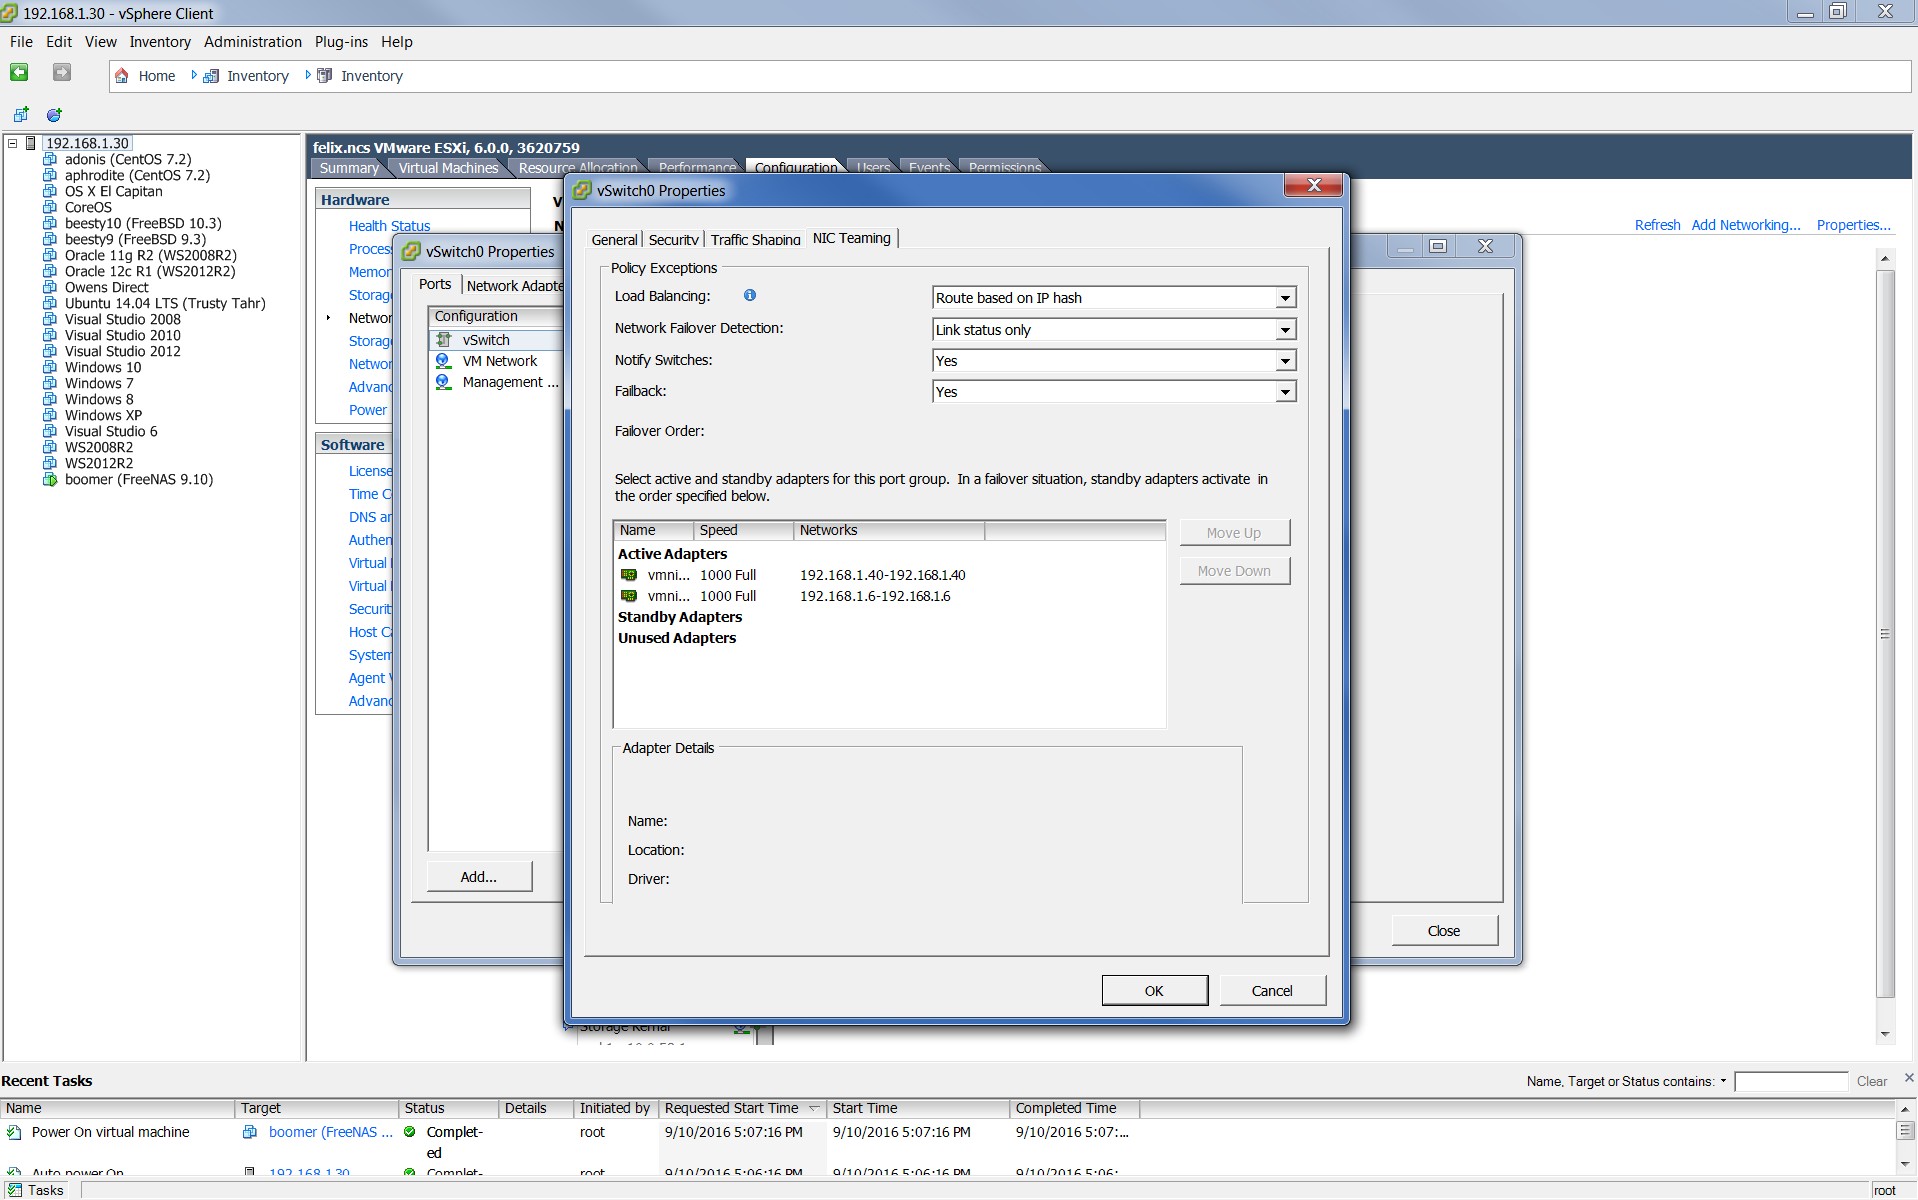This screenshot has height=1200, width=1918.
Task: Click the OS X El Capitan VM icon
Action: (50, 191)
